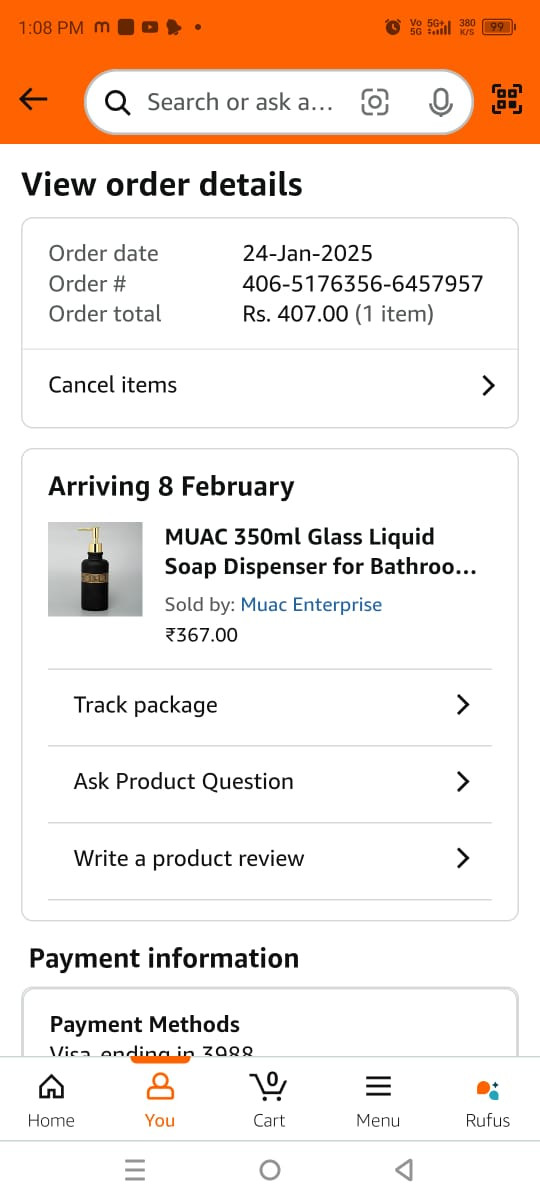Tap the soap dispenser product thumbnail
The height and width of the screenshot is (1200, 540).
[95, 569]
